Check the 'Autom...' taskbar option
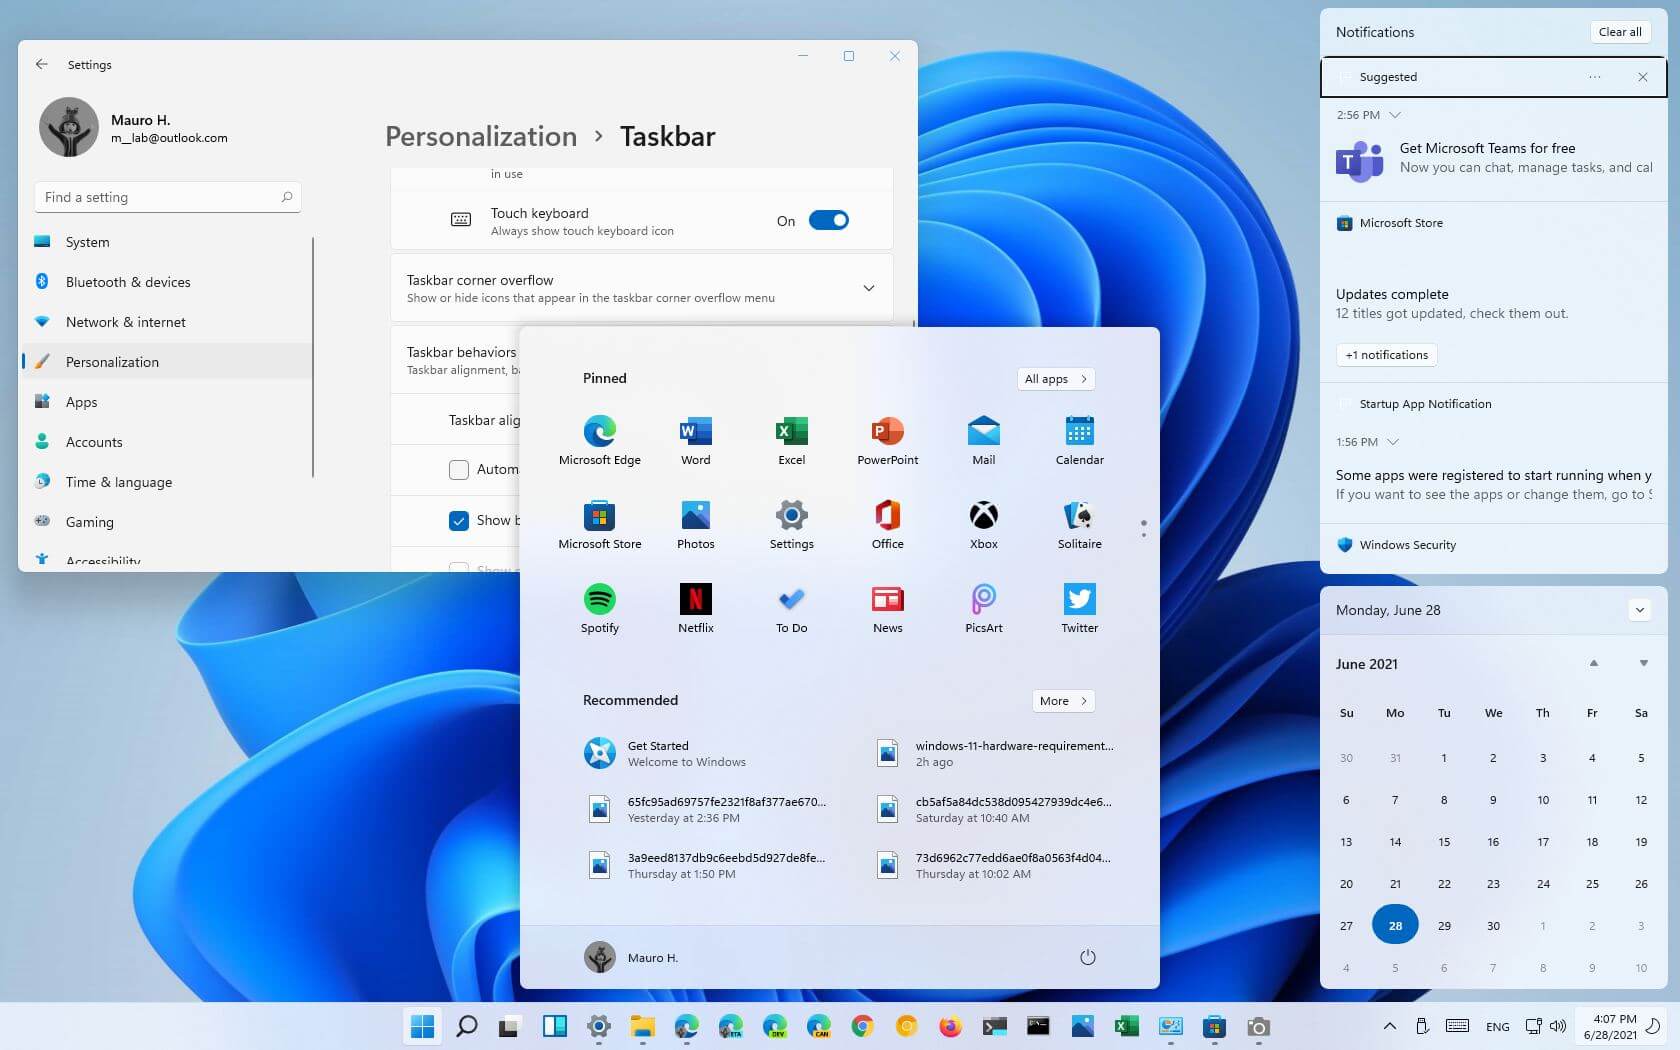Image resolution: width=1680 pixels, height=1050 pixels. click(459, 469)
